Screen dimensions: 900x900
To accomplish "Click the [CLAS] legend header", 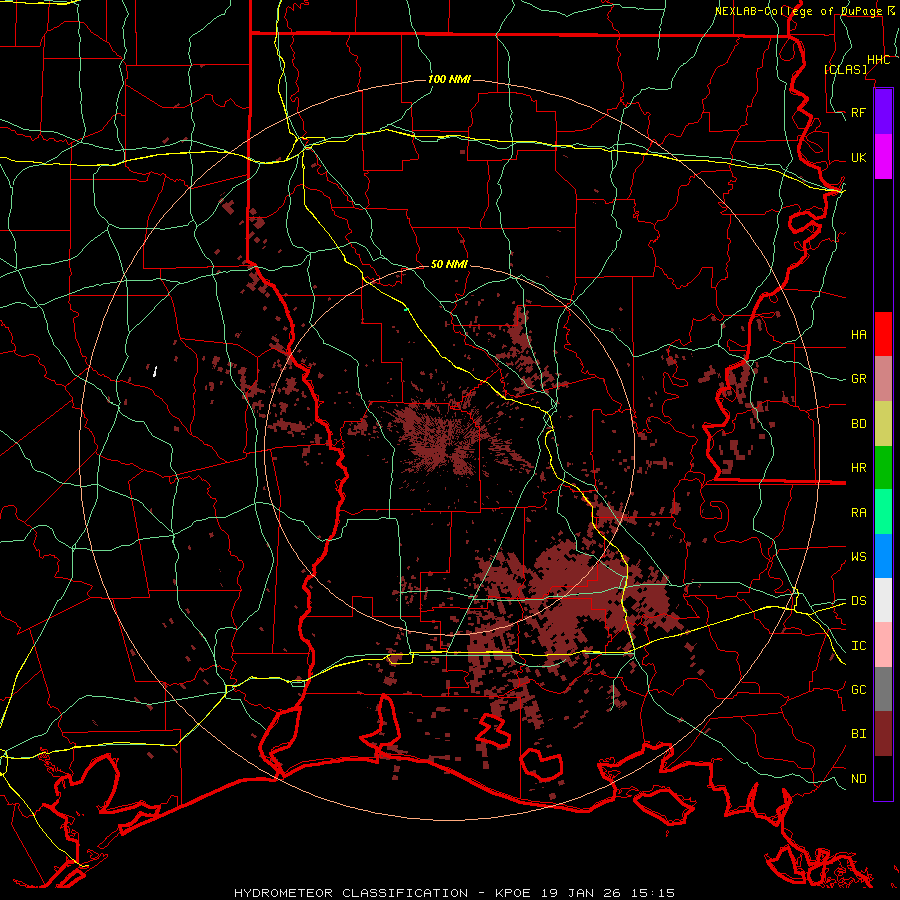I will coord(846,69).
